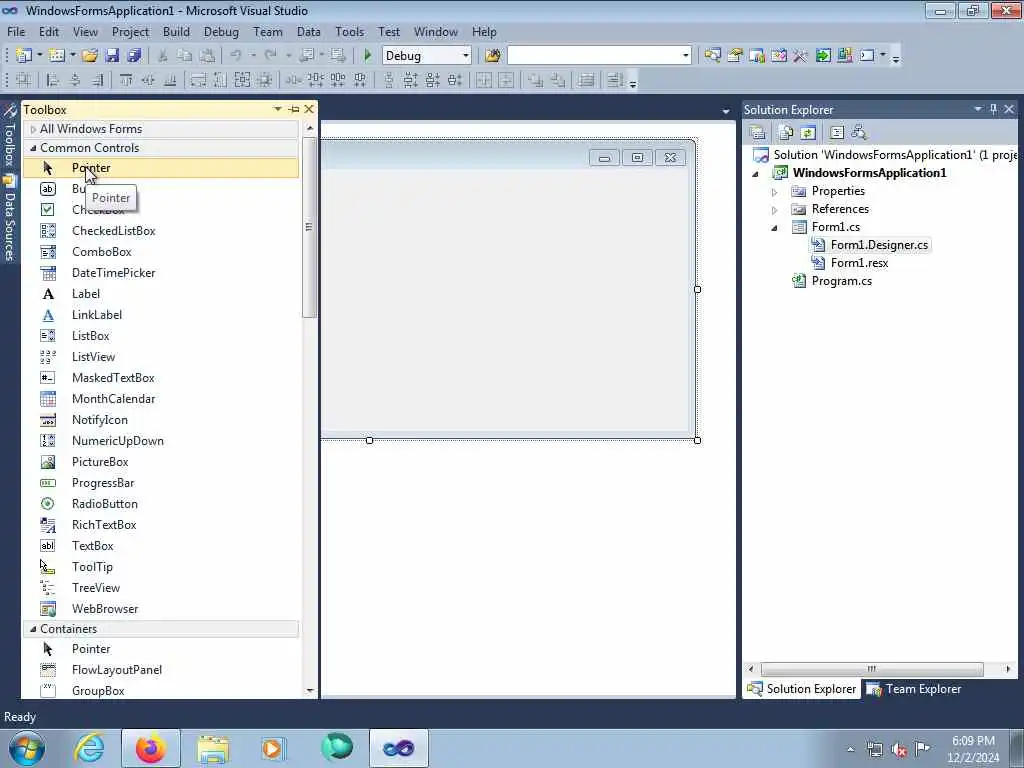This screenshot has height=768, width=1024.
Task: Open the Tools menu
Action: point(349,32)
